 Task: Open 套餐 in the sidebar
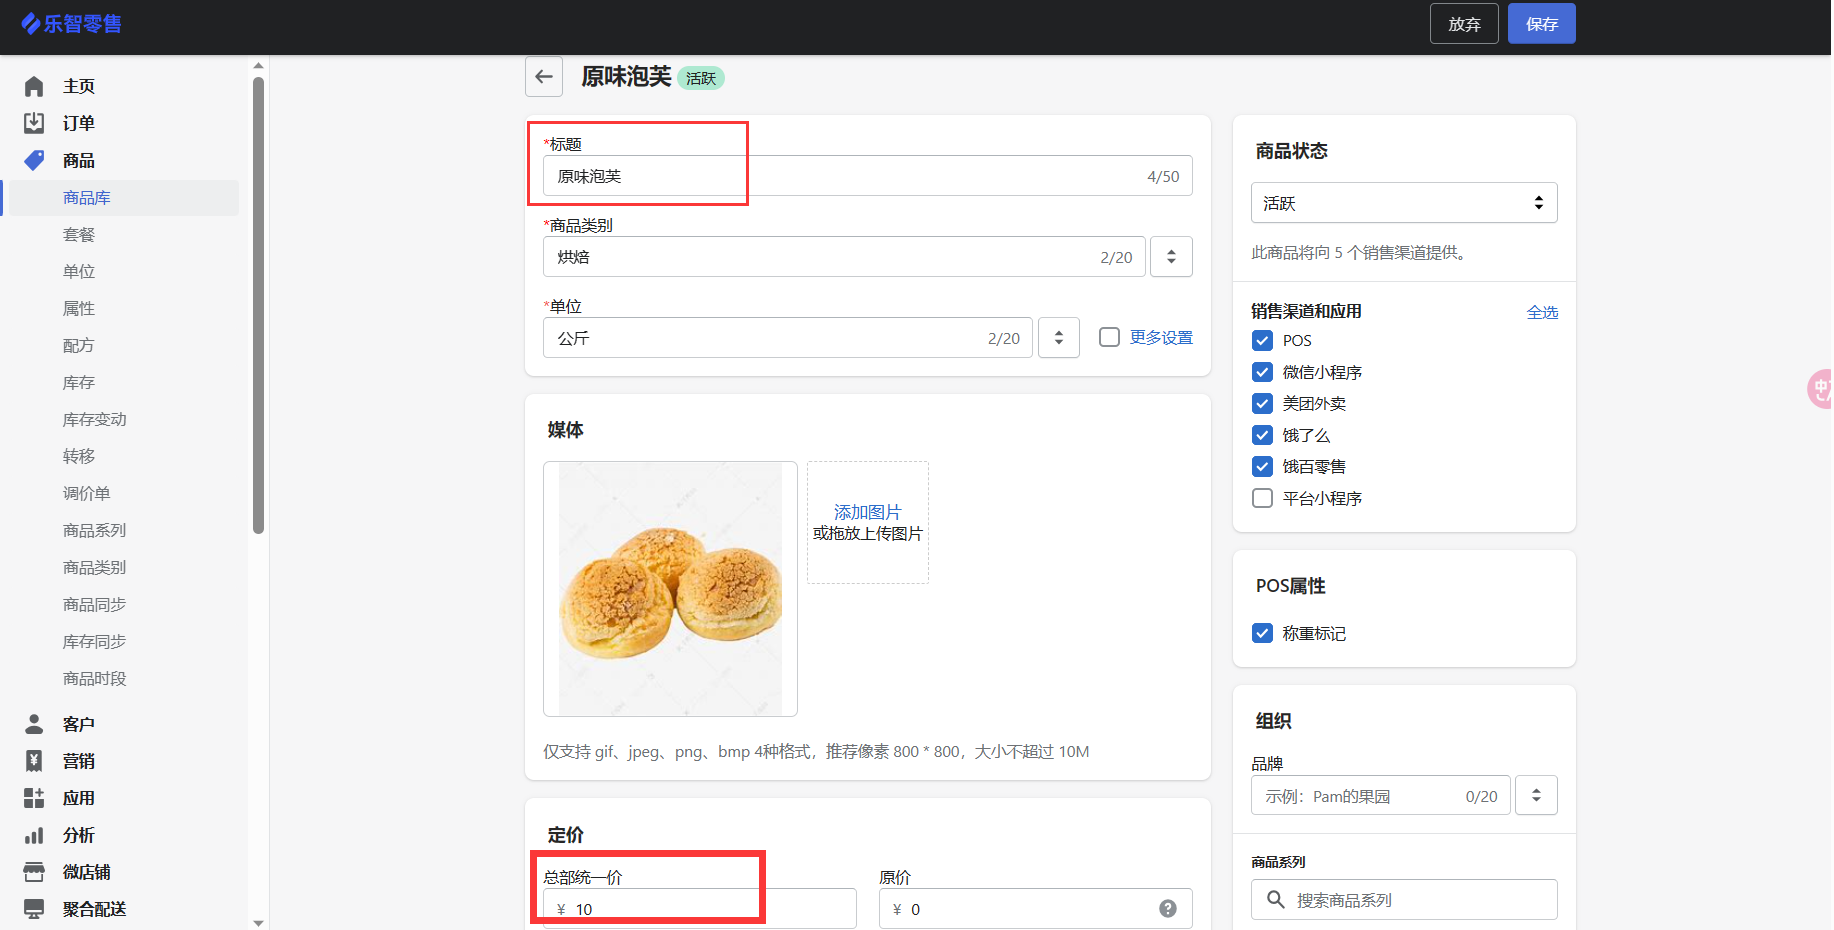pyautogui.click(x=79, y=235)
